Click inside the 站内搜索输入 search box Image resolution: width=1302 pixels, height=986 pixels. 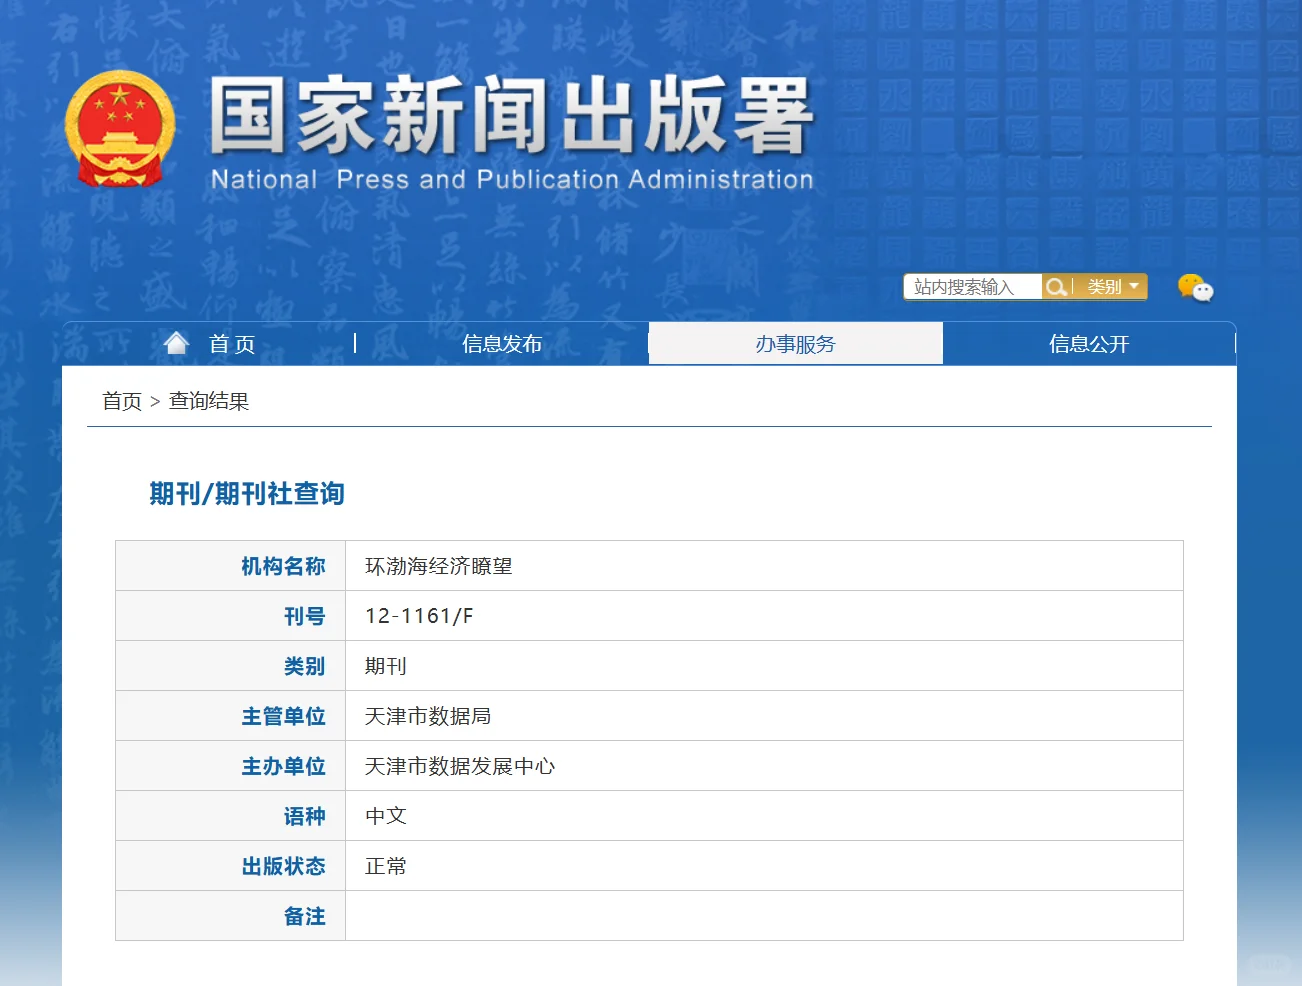click(970, 287)
